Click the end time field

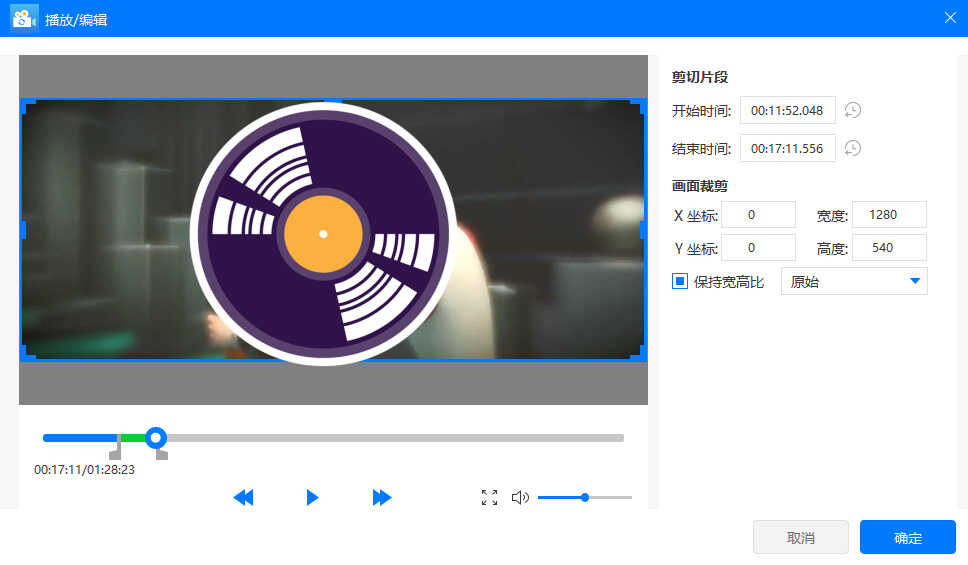pos(787,148)
